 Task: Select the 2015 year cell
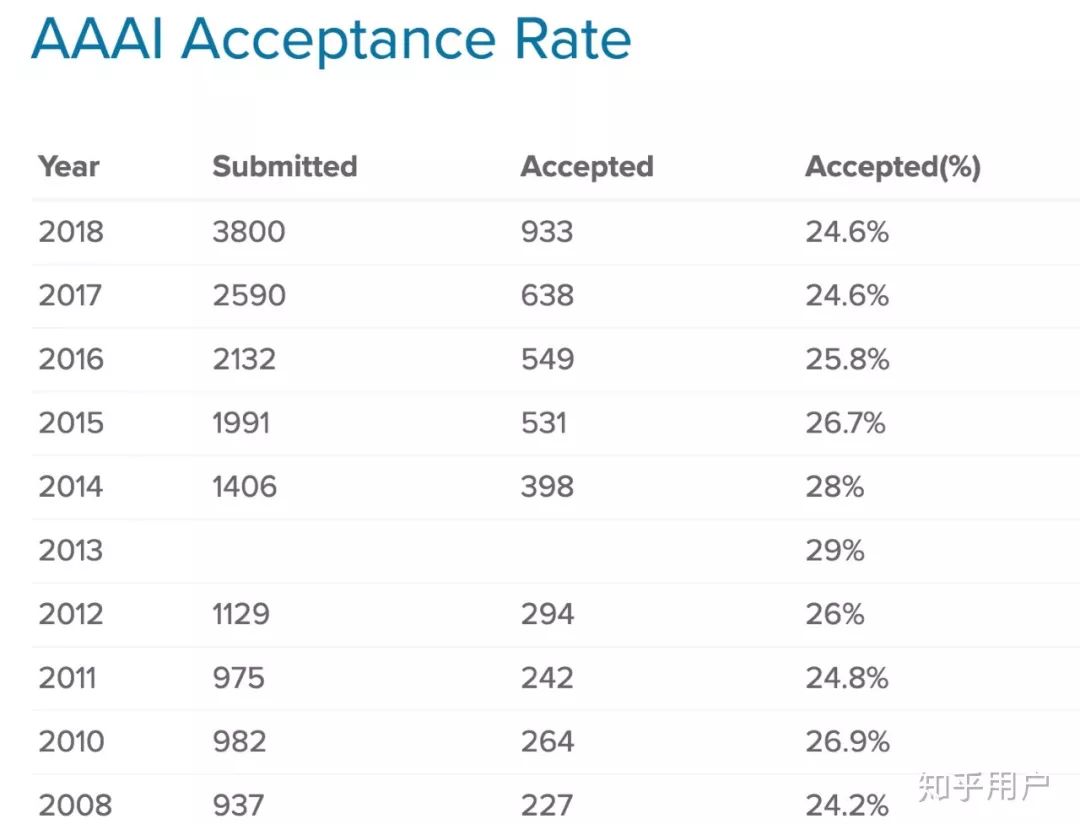pos(71,423)
